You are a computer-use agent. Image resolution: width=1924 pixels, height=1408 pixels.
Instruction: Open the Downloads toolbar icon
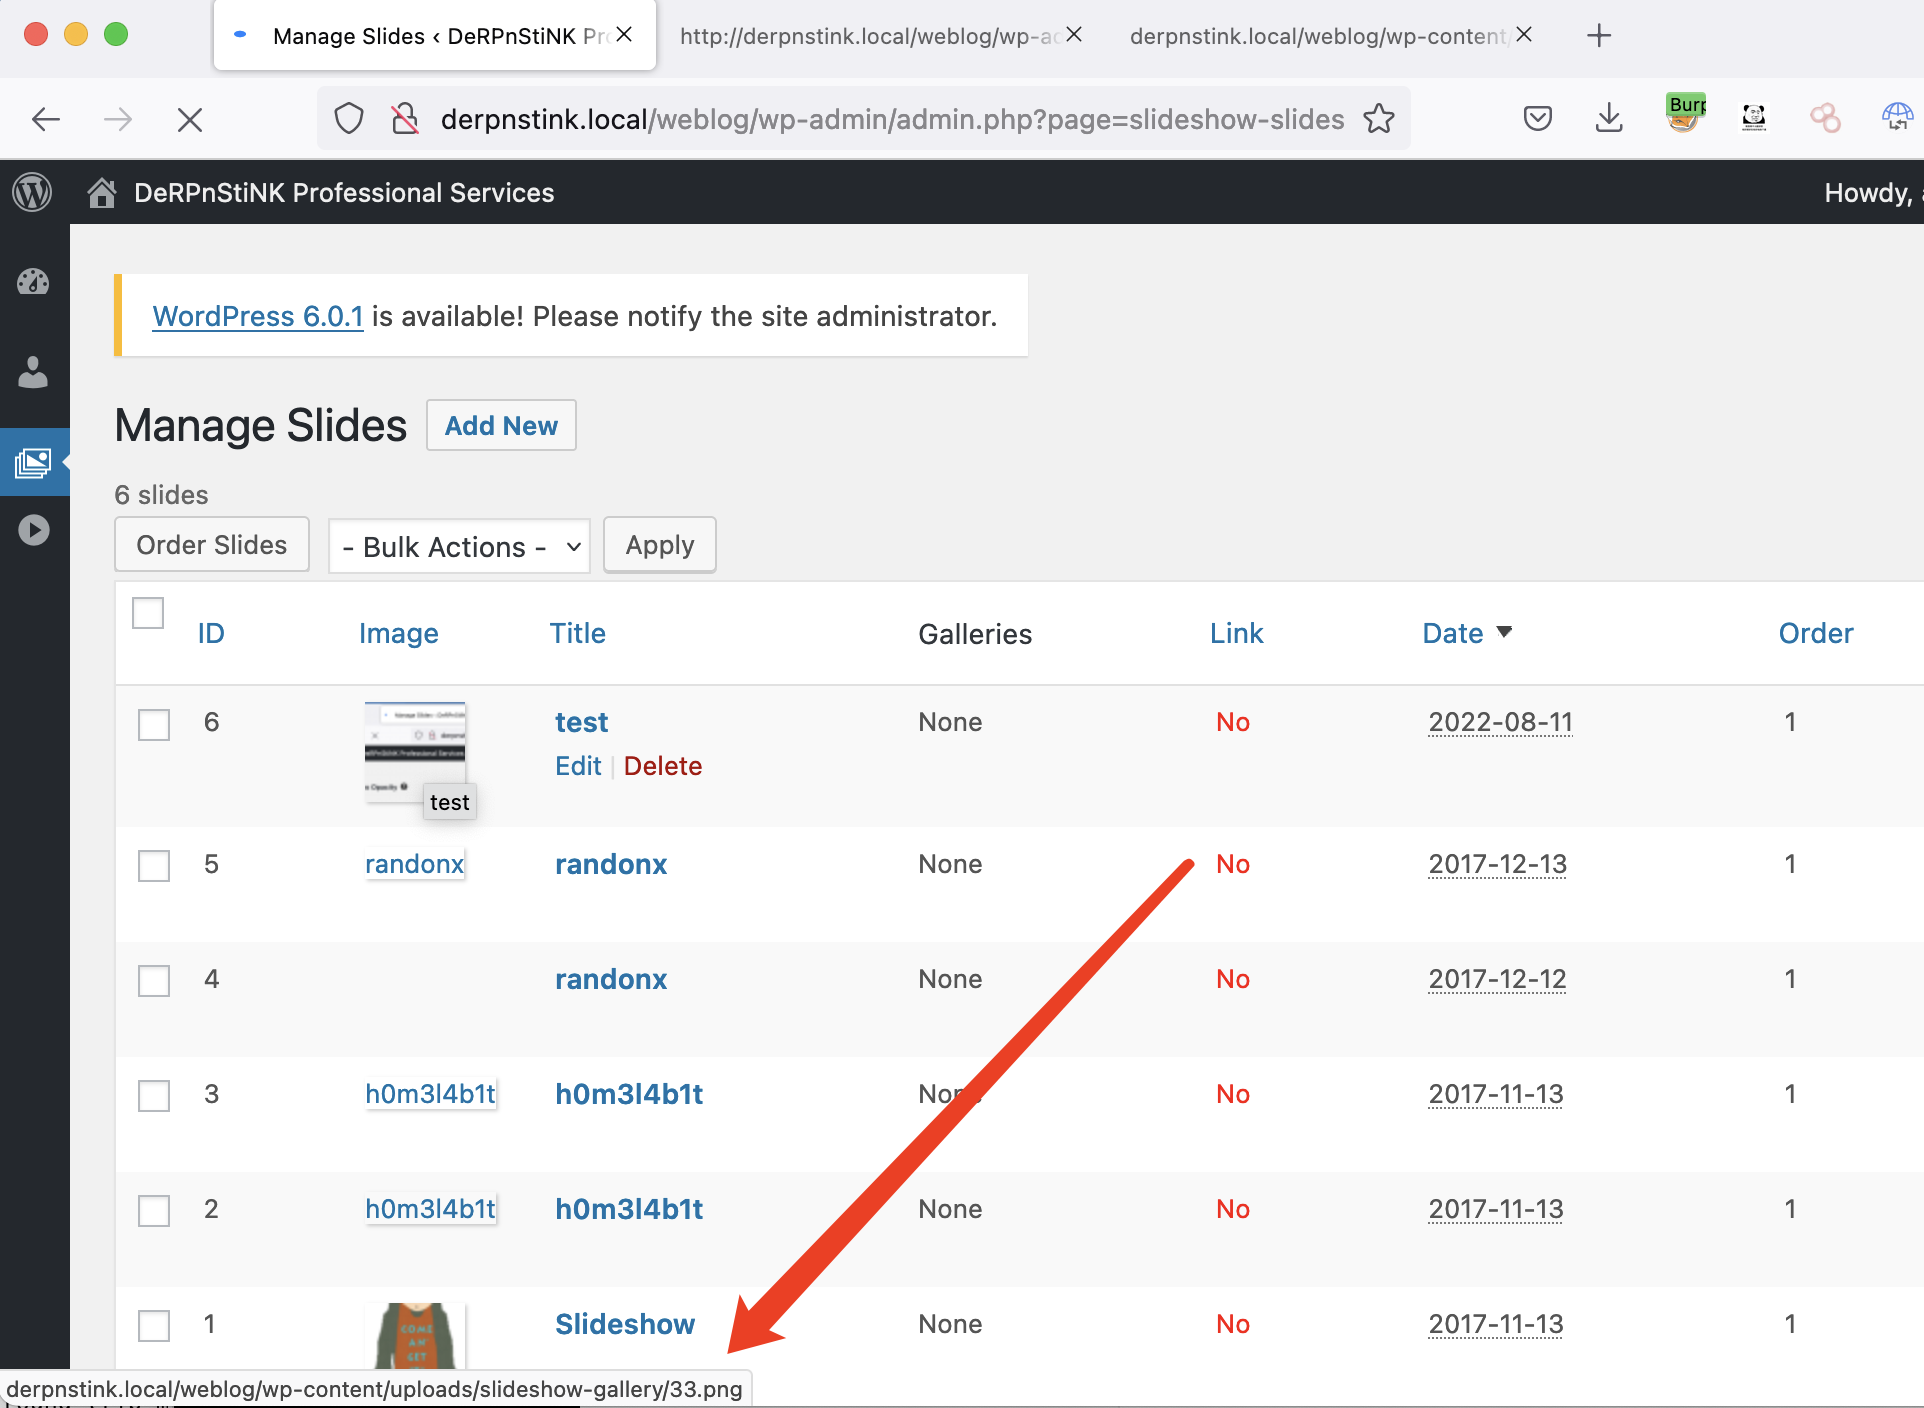click(1608, 119)
